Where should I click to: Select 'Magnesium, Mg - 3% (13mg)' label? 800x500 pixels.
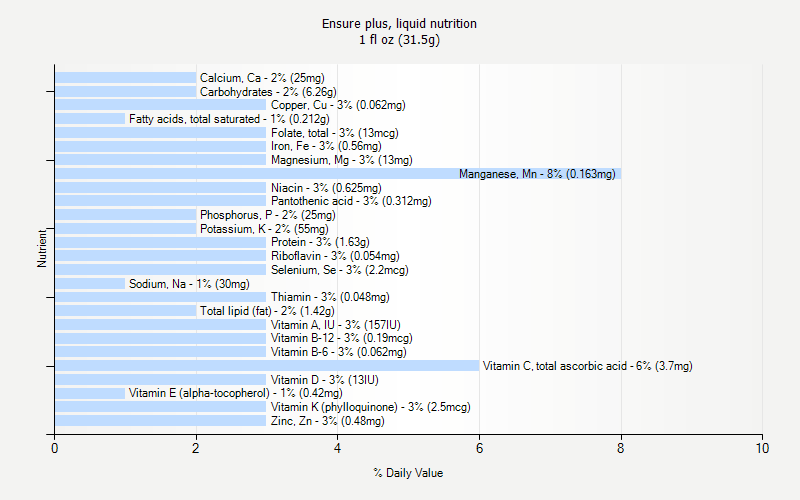coord(342,160)
